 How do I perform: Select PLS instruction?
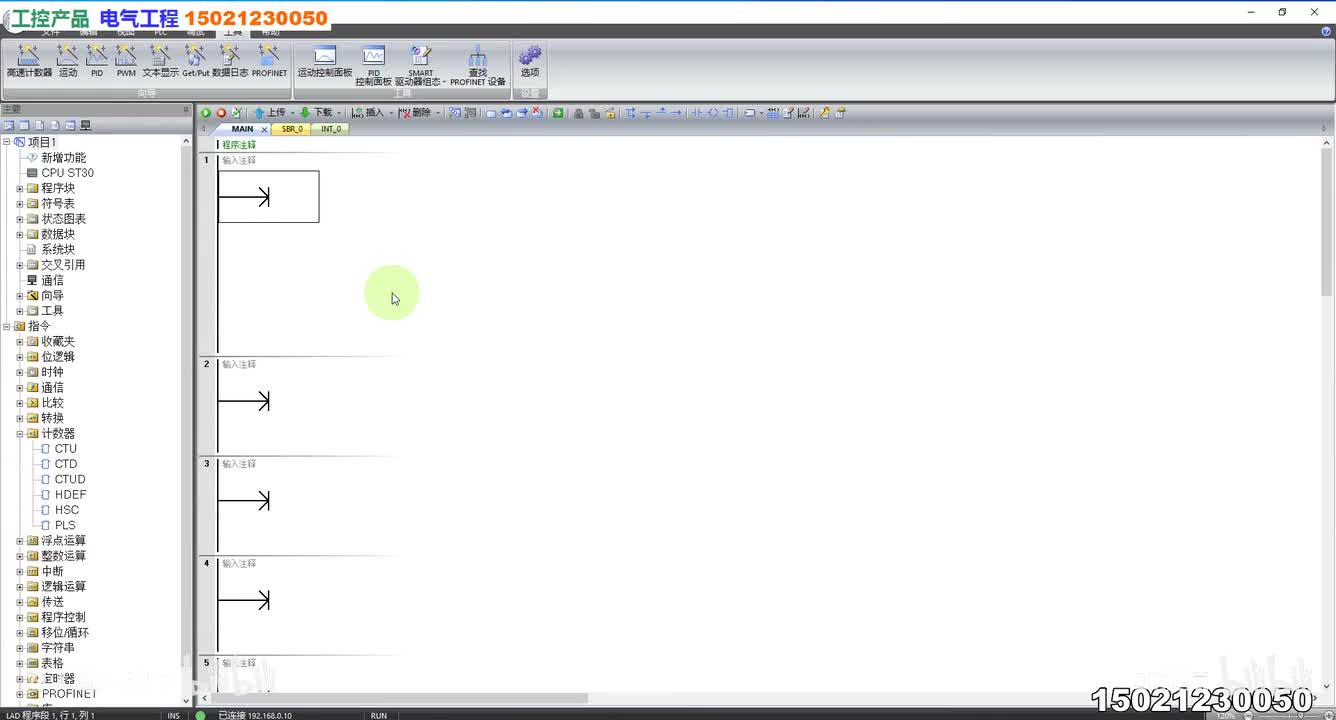coord(65,525)
